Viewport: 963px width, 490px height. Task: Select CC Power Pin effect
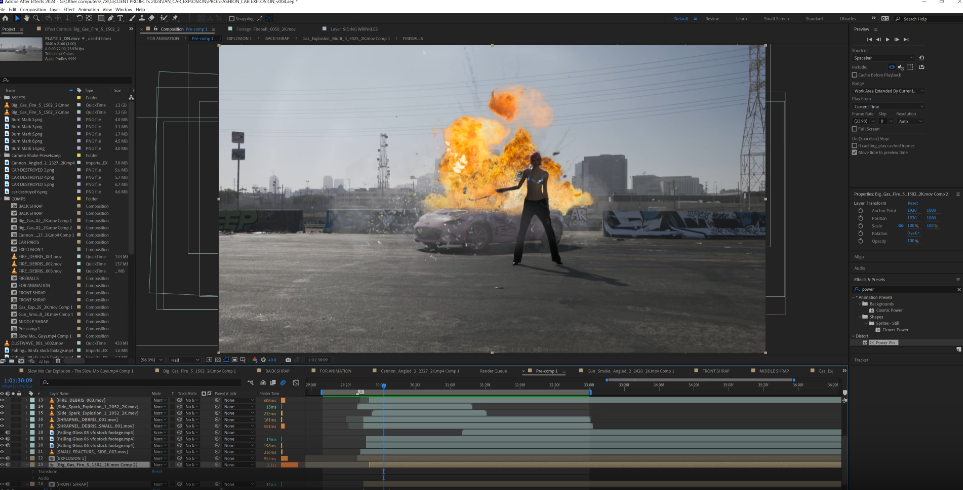pos(883,343)
